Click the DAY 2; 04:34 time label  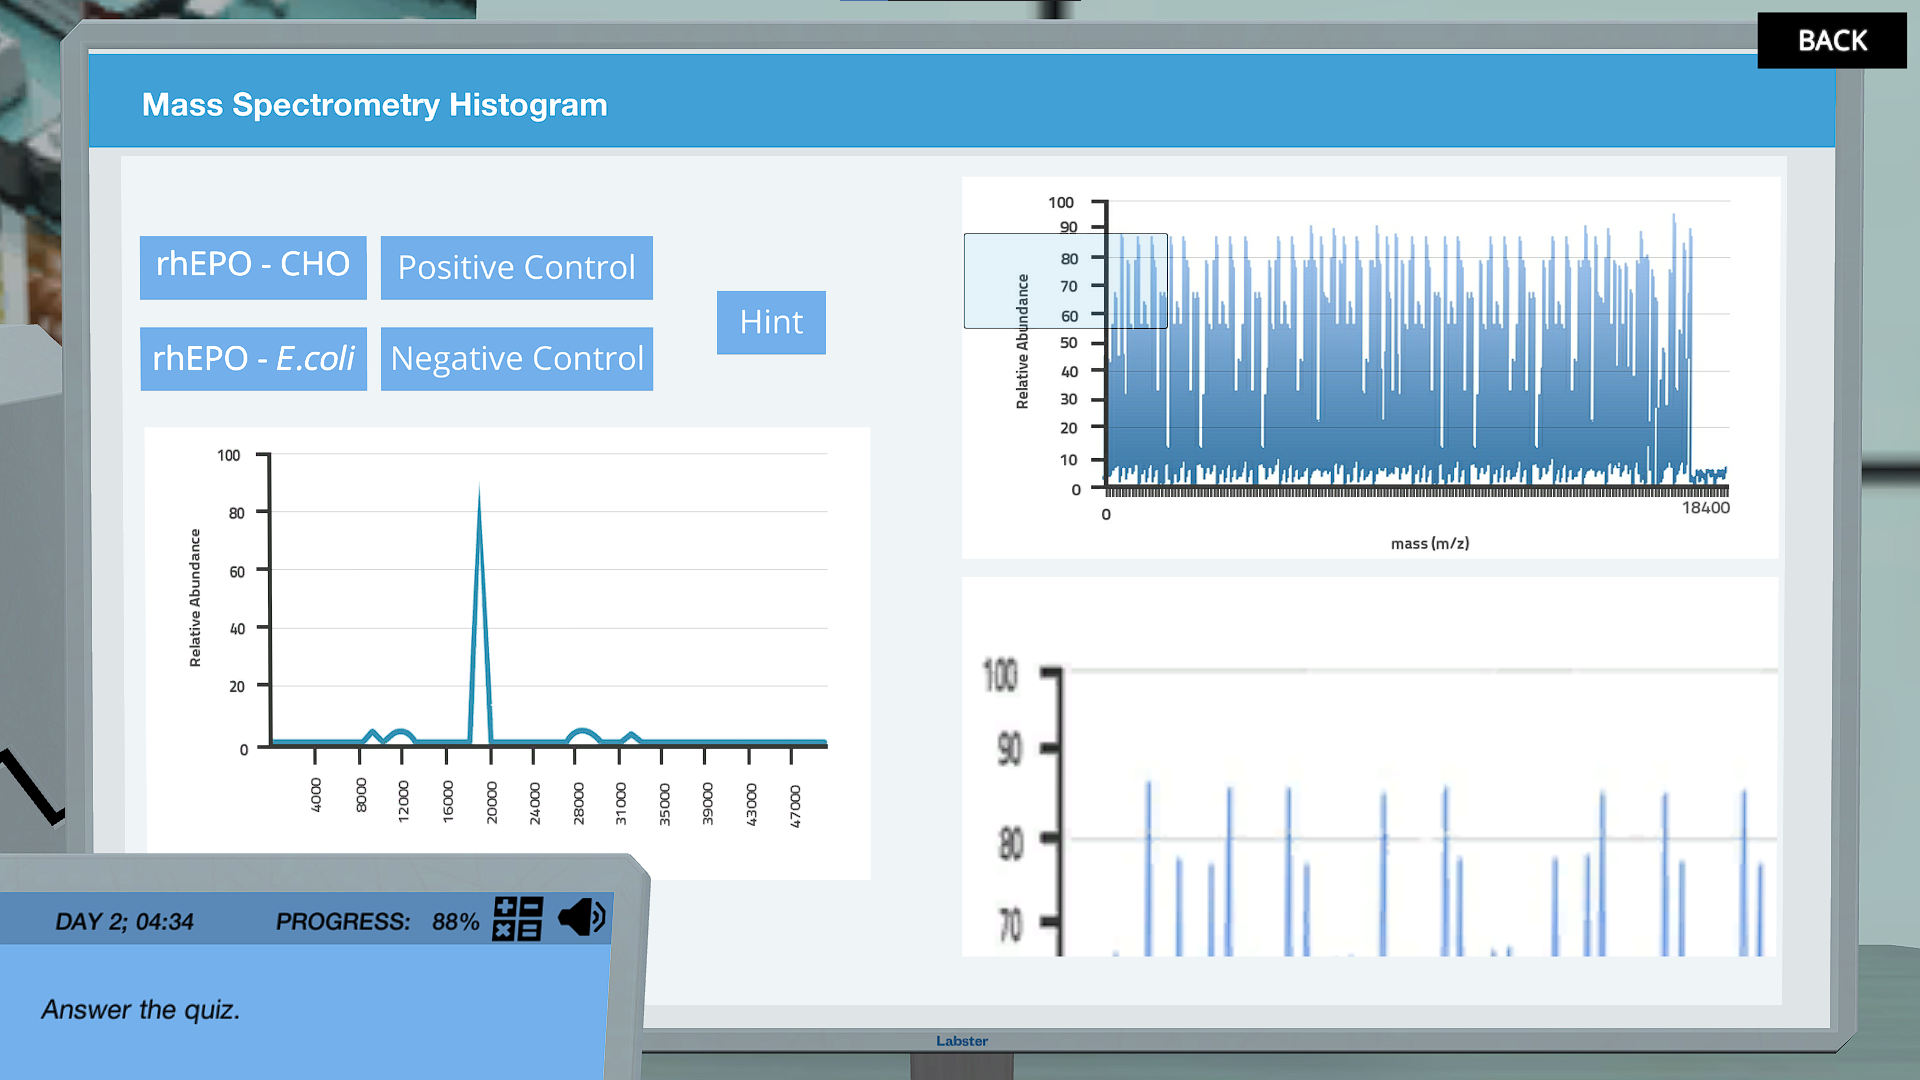(124, 922)
